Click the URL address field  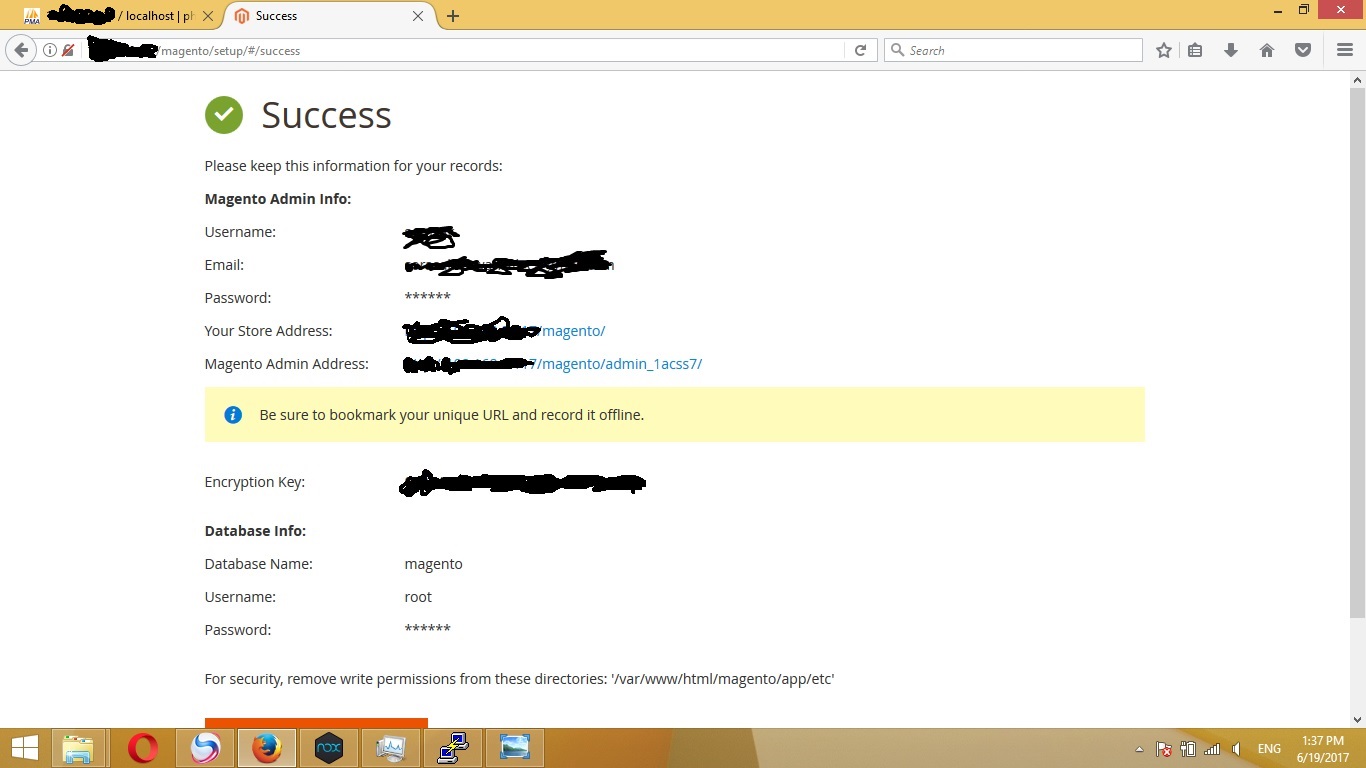[460, 50]
